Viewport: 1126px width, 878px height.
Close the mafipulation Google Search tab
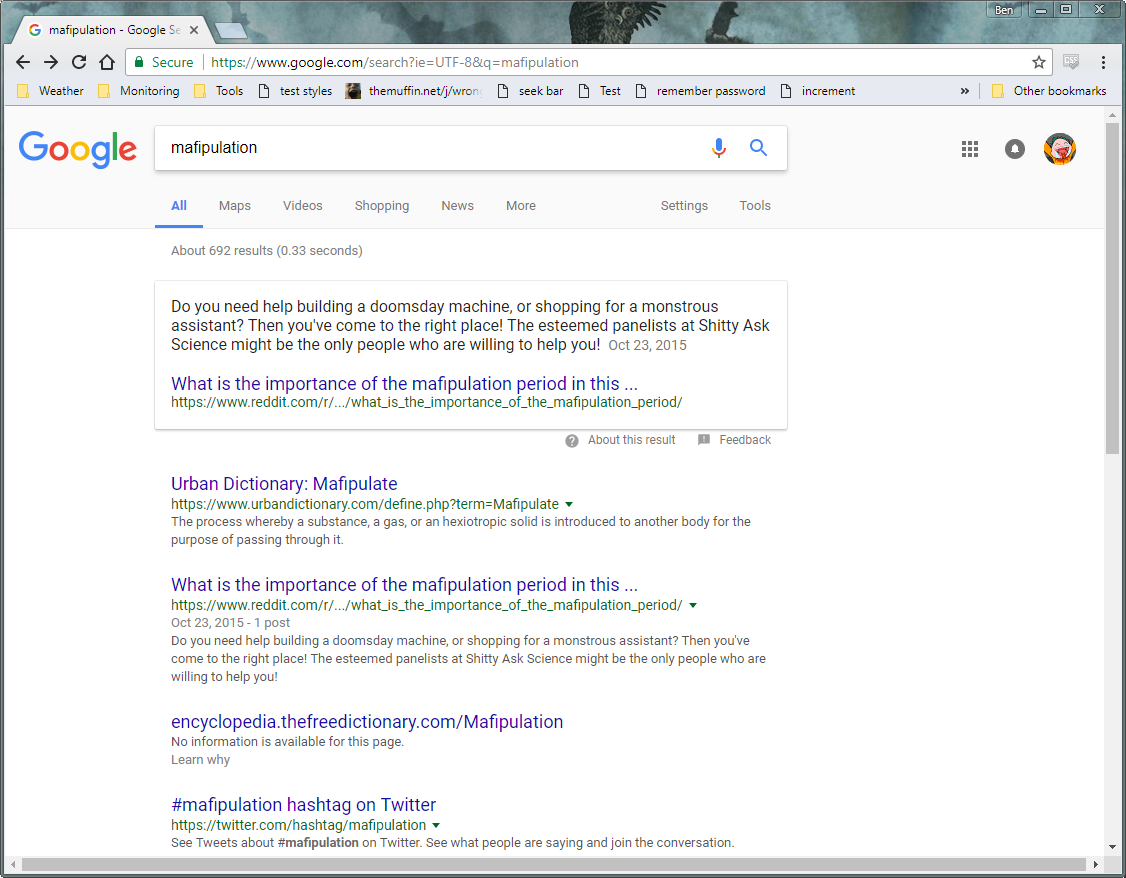tap(194, 30)
